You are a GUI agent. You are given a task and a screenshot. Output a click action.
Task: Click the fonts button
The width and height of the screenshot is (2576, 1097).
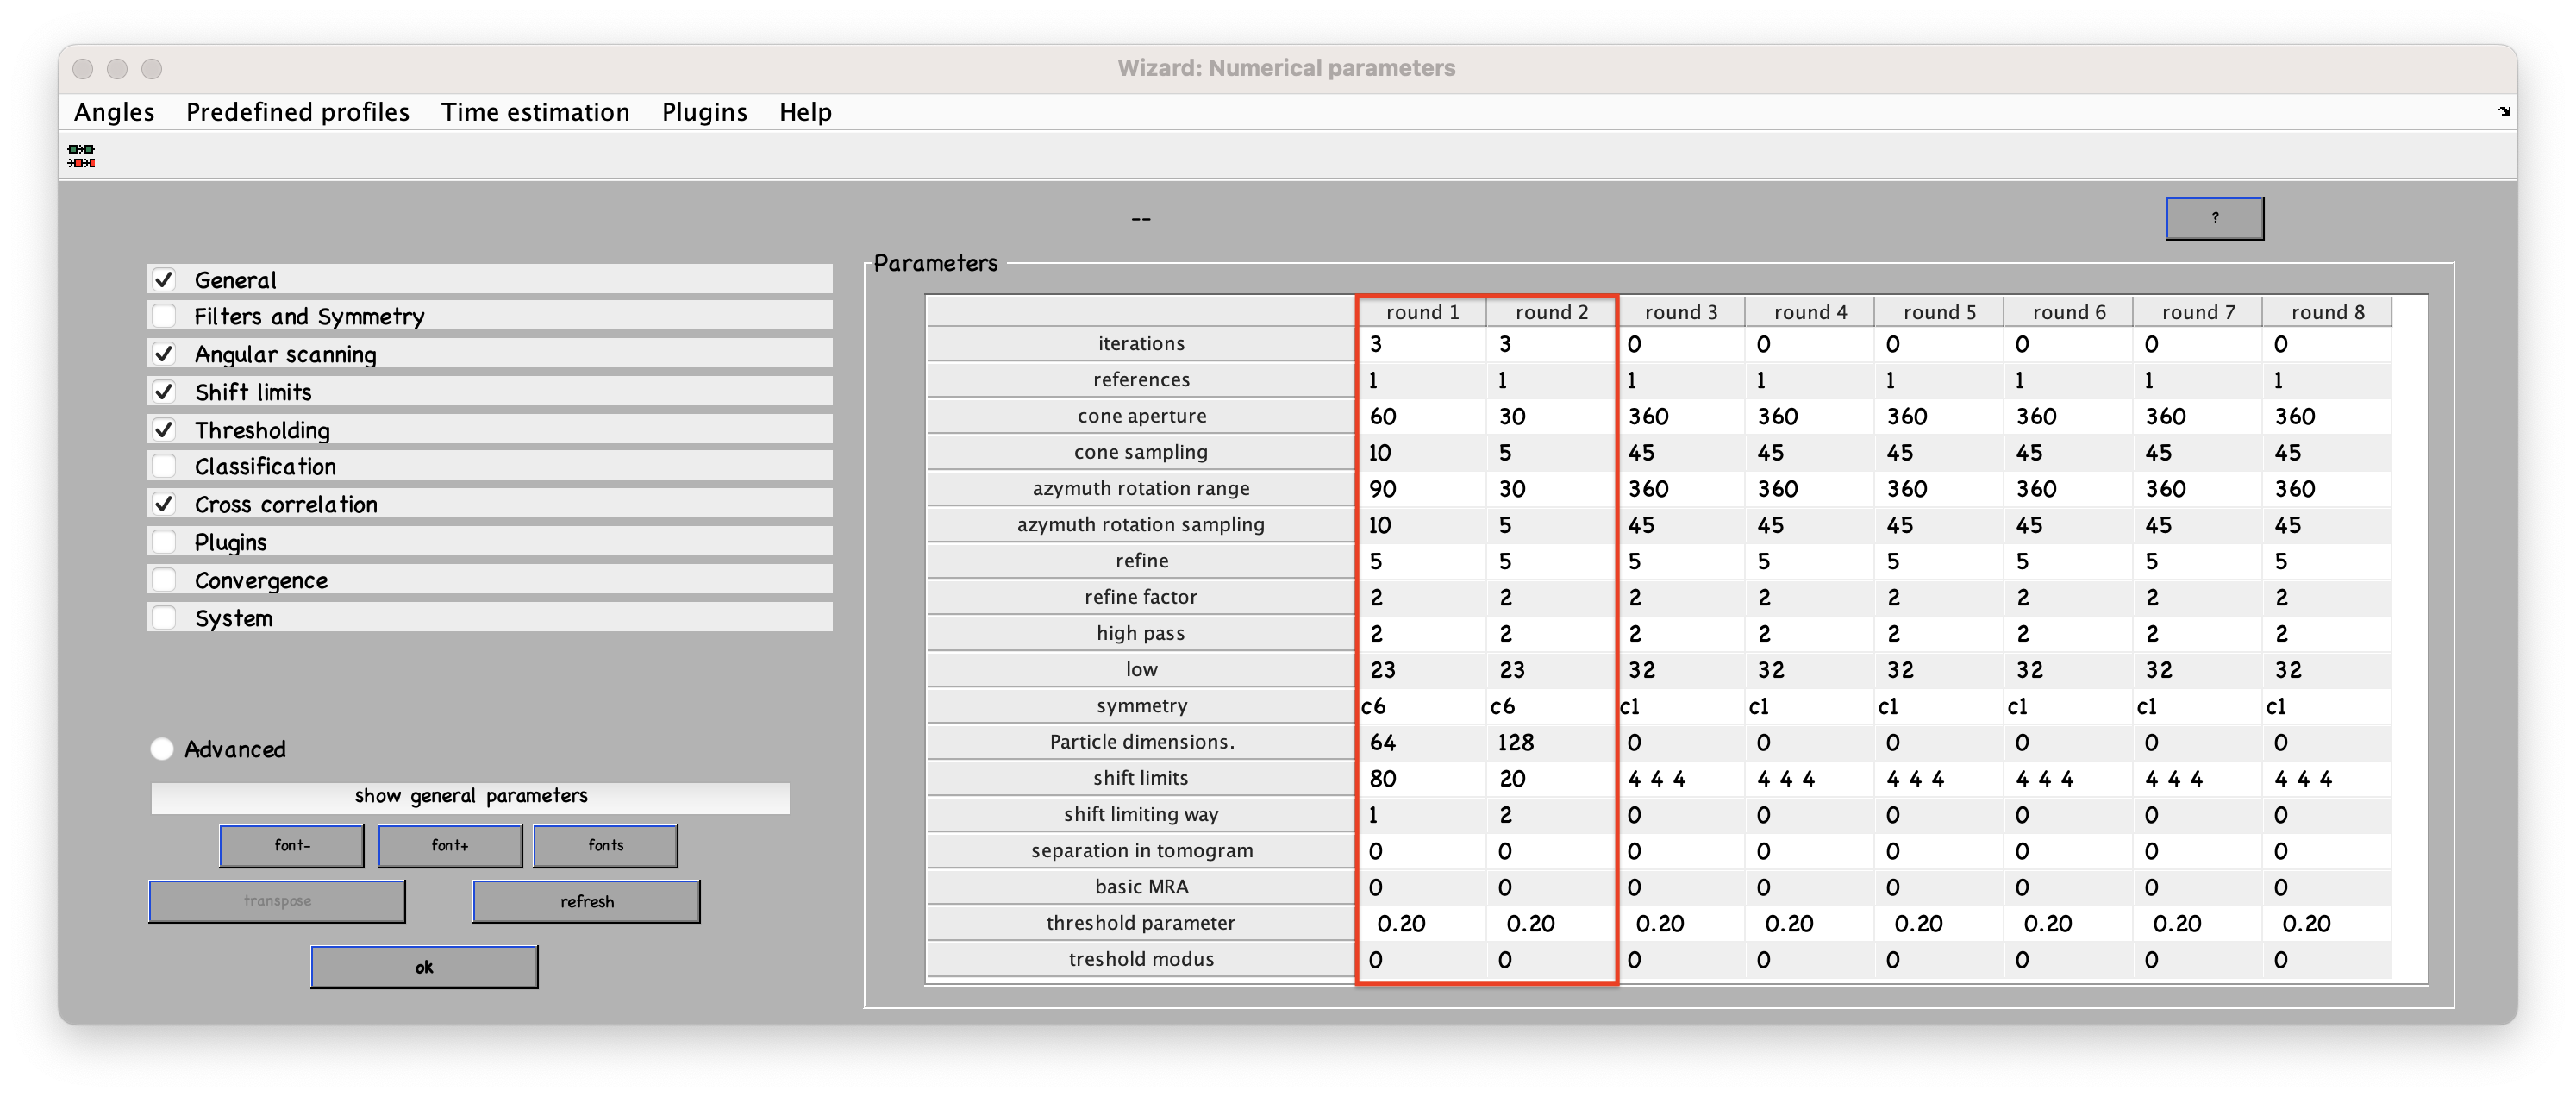click(x=606, y=846)
